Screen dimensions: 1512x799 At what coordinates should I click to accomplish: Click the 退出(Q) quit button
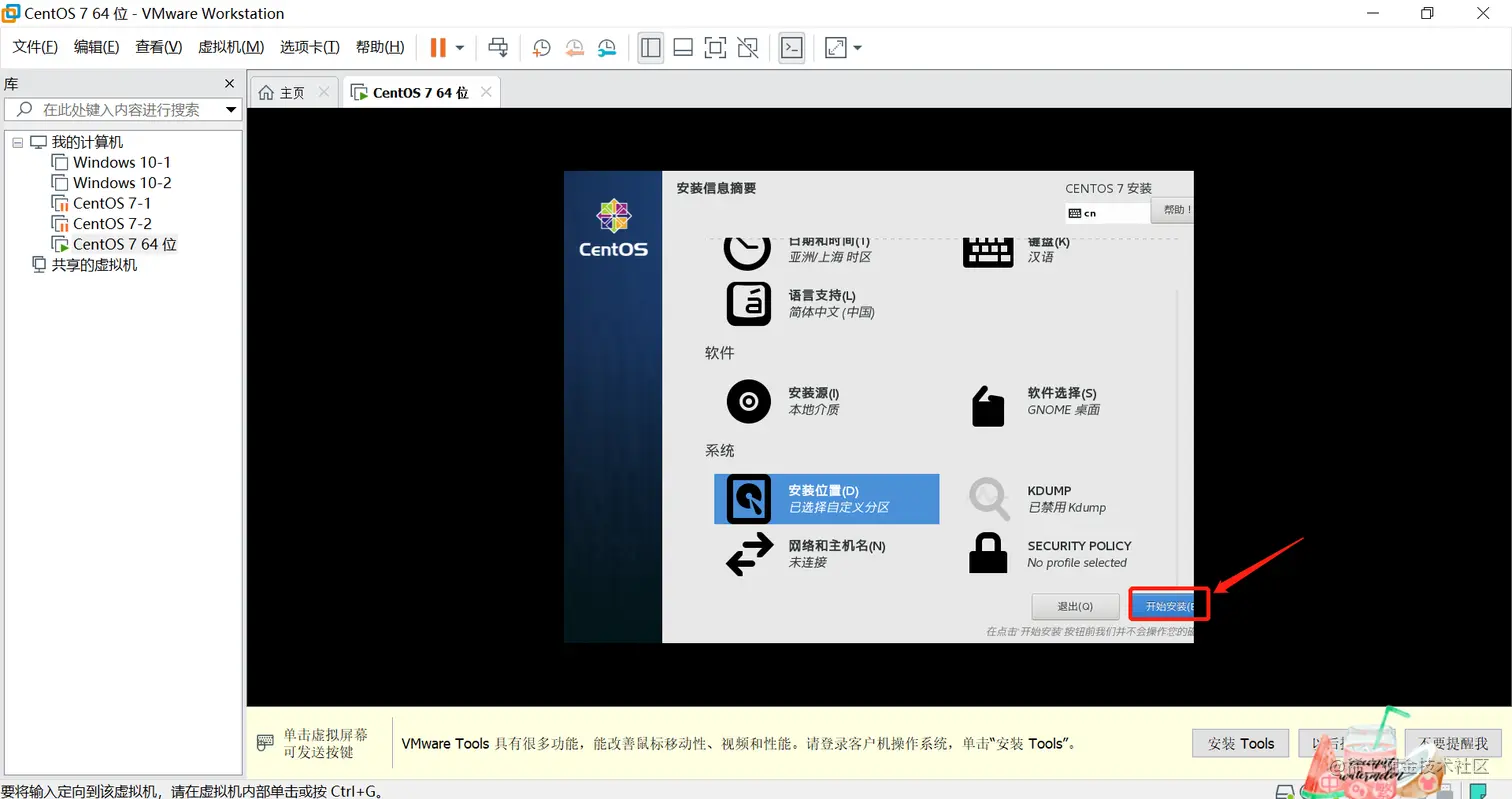point(1075,606)
